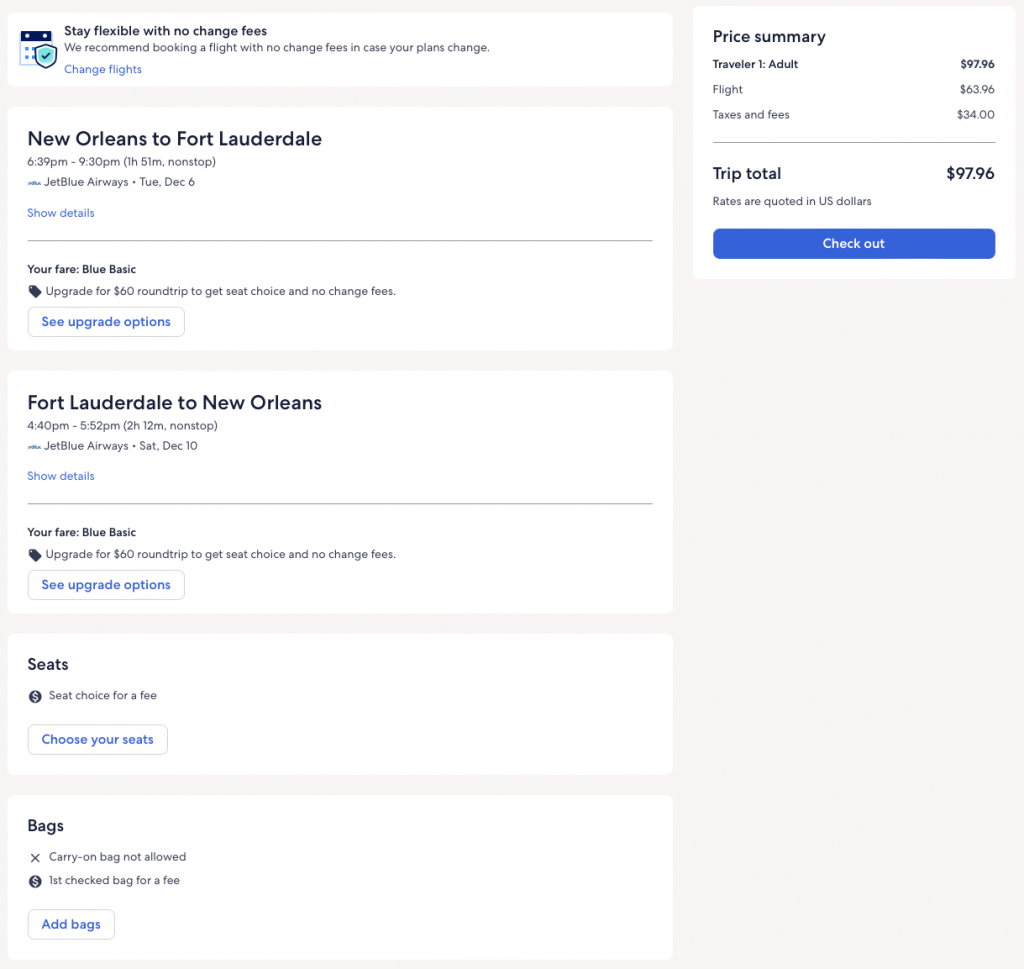Click the dollar icon beside 1st checked bag
Image resolution: width=1024 pixels, height=969 pixels.
pyautogui.click(x=35, y=882)
